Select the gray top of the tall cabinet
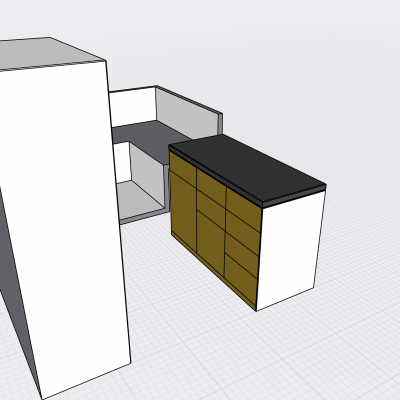The image size is (400, 400). coord(50,52)
